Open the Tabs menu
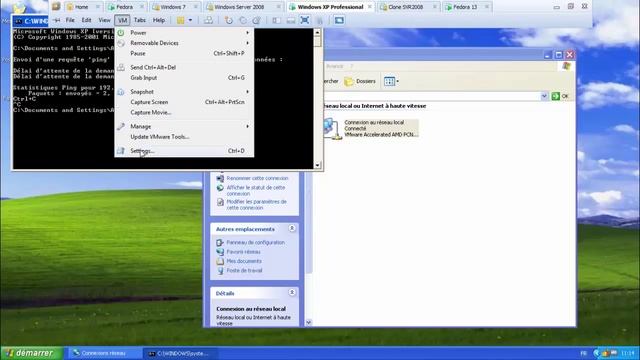The image size is (640, 360). pos(140,20)
